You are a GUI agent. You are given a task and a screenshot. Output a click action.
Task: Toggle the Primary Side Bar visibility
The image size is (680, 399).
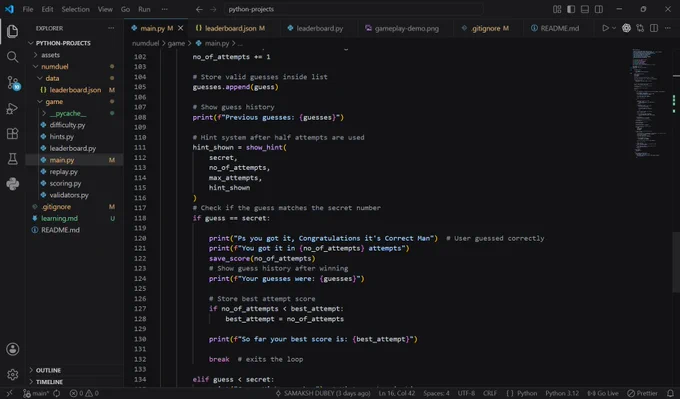[571, 9]
